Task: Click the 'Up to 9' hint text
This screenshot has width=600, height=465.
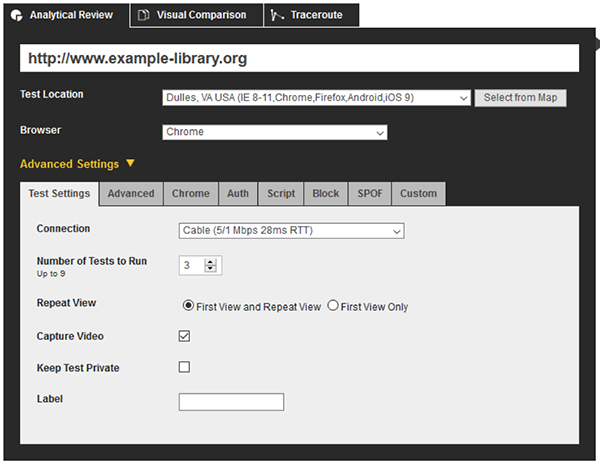Action: (x=51, y=274)
